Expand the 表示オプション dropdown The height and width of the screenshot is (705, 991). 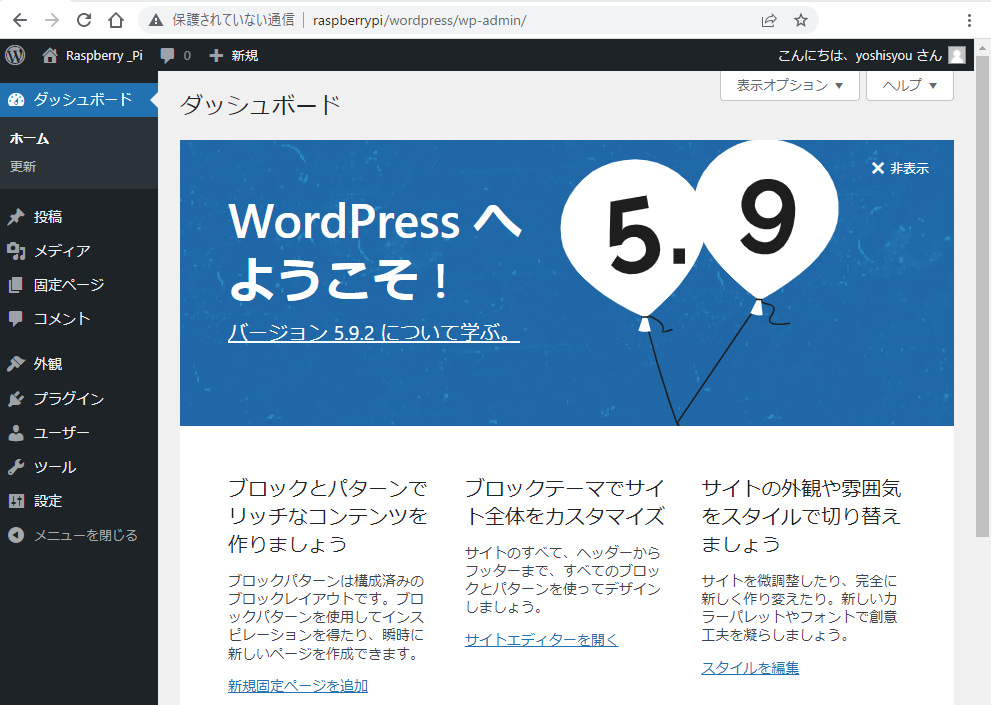tap(789, 86)
